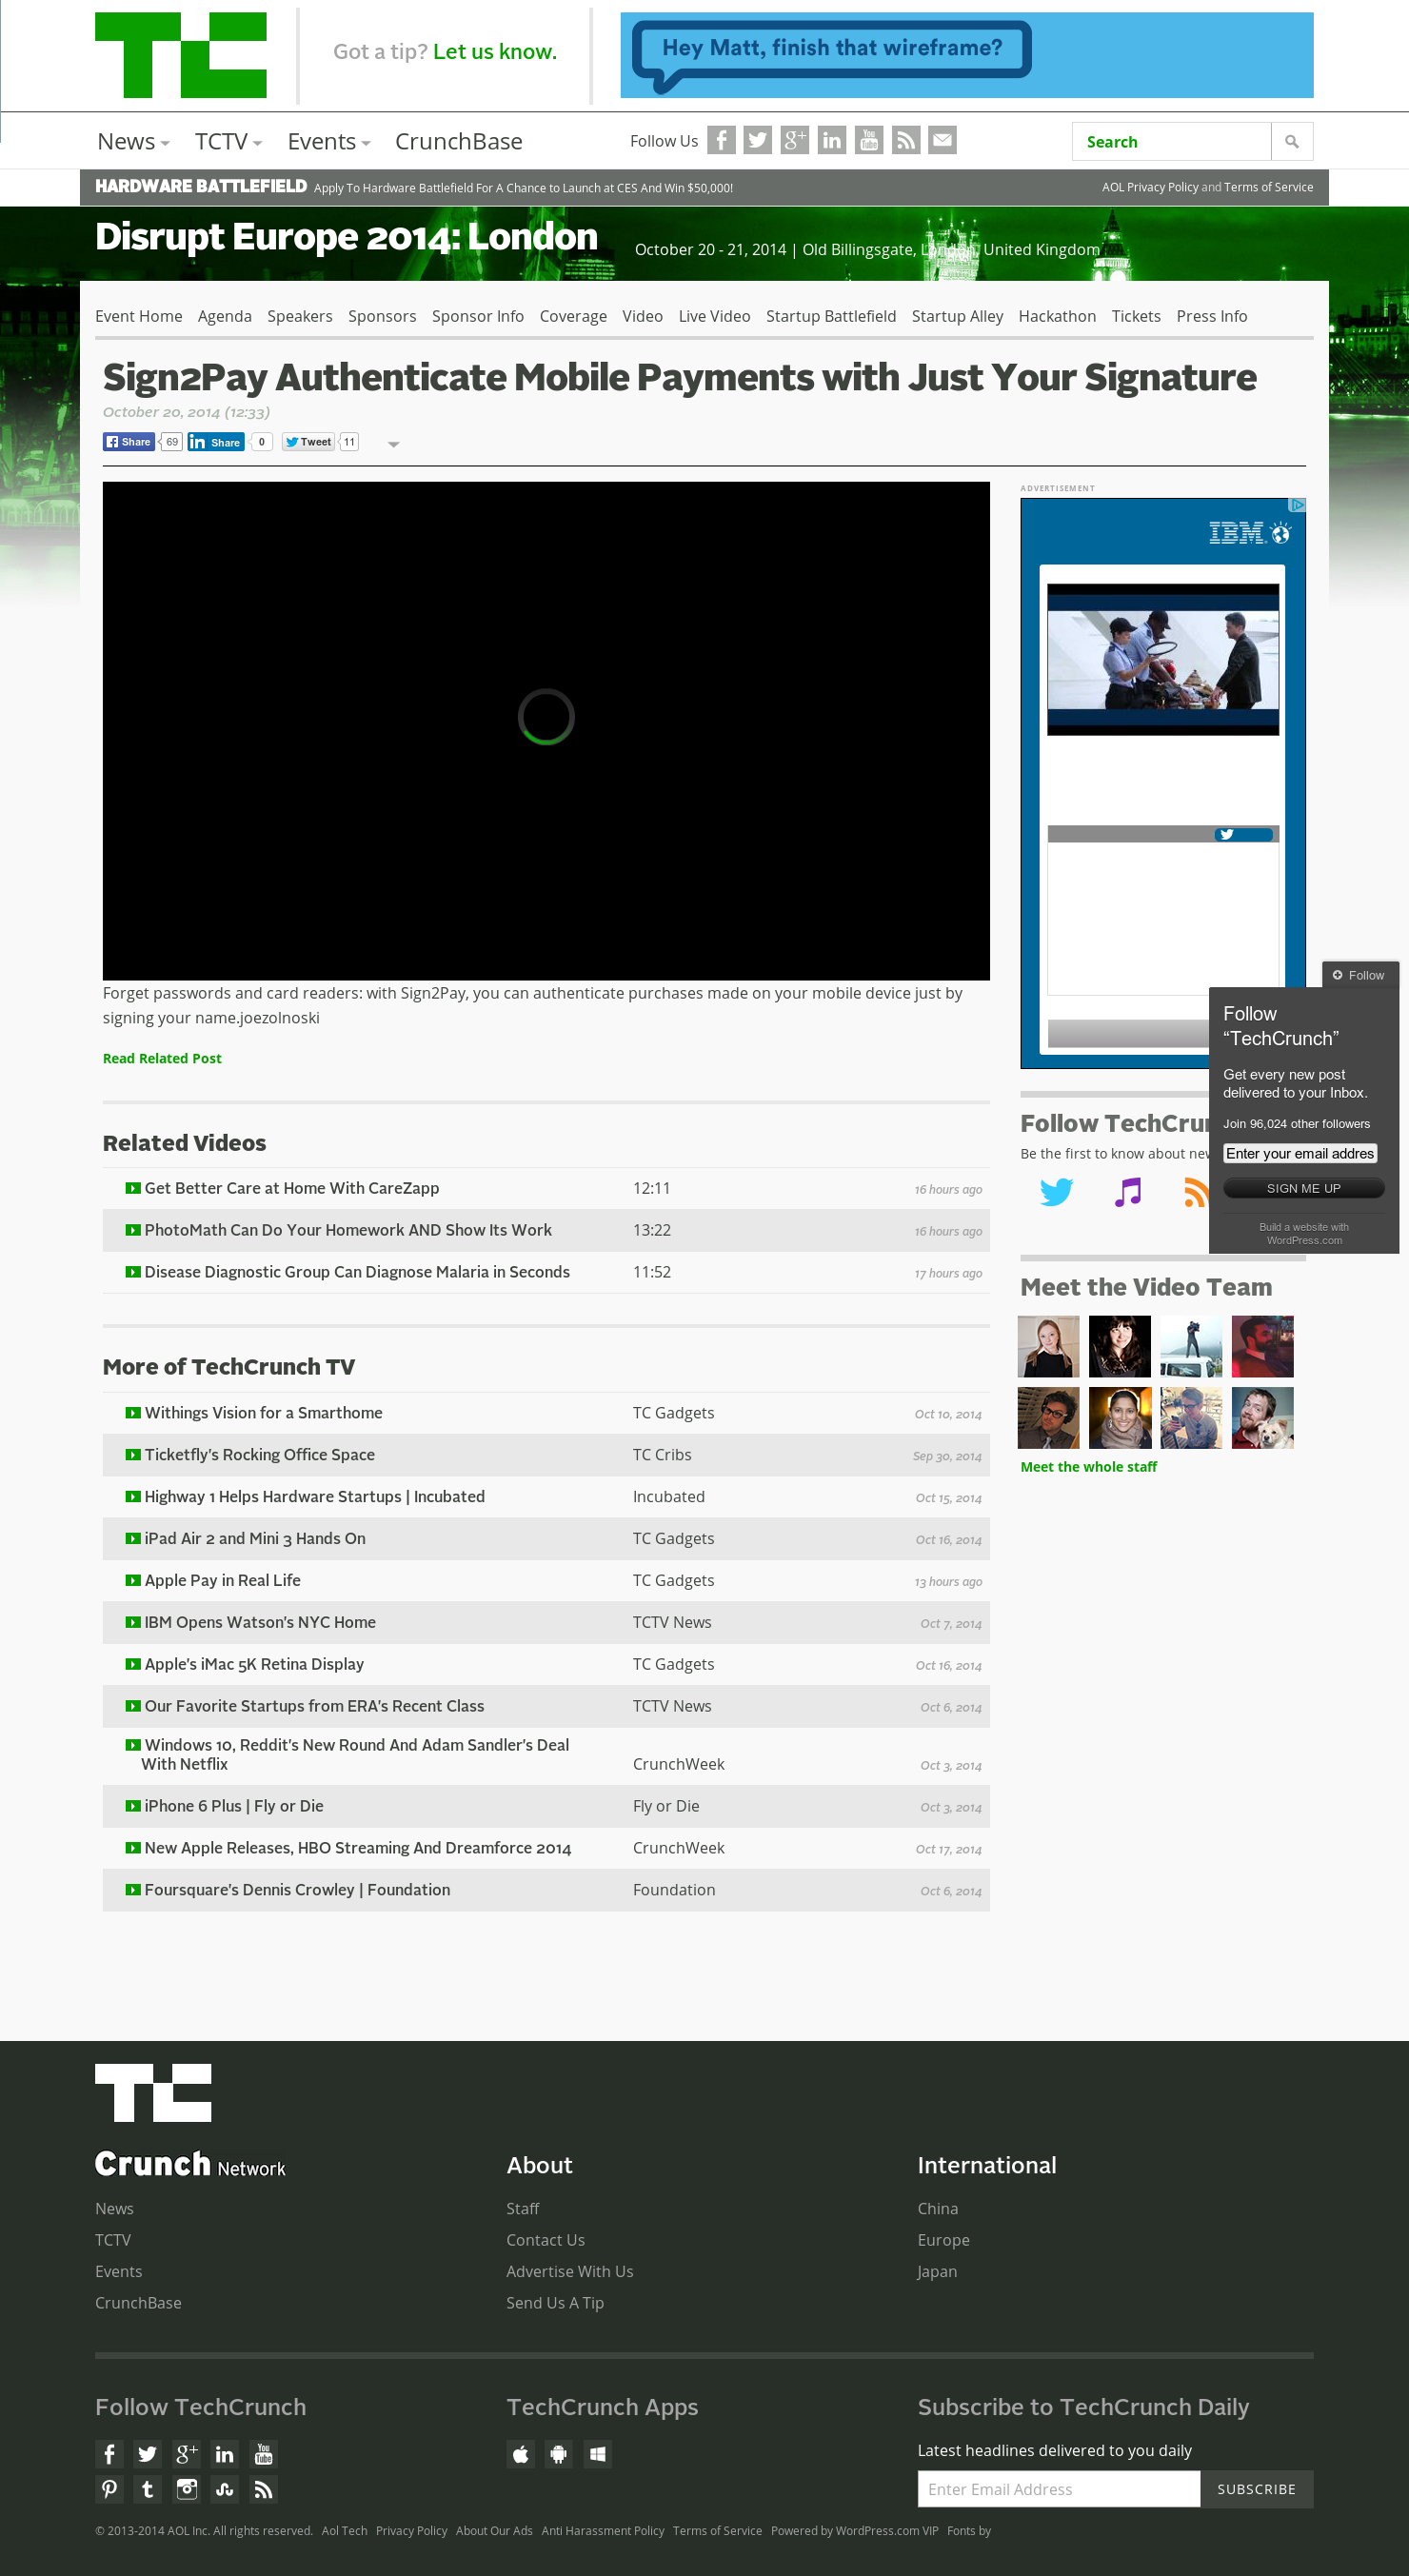Open Advertise With Us footer link
The image size is (1409, 2576).
(570, 2271)
